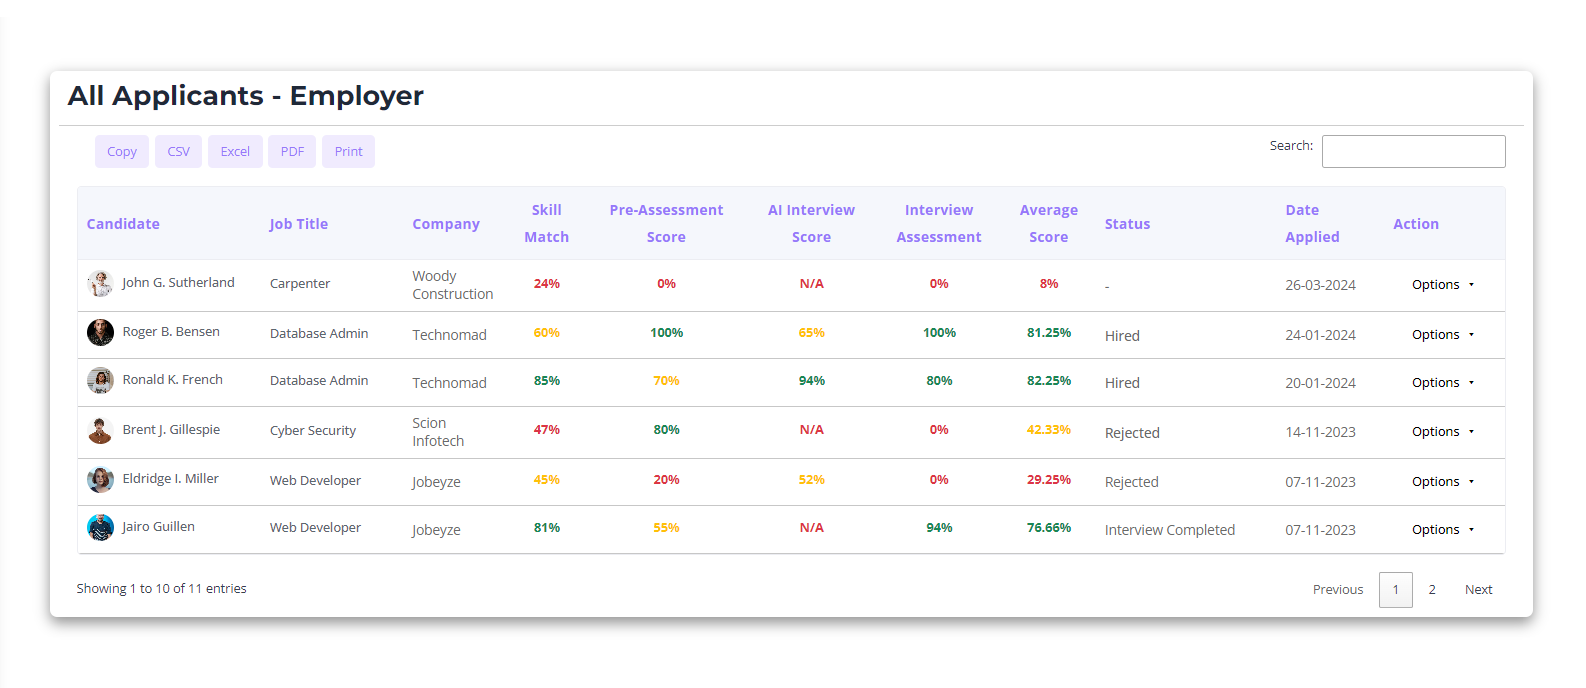Open Options dropdown for John G. Sutherland

coord(1442,285)
